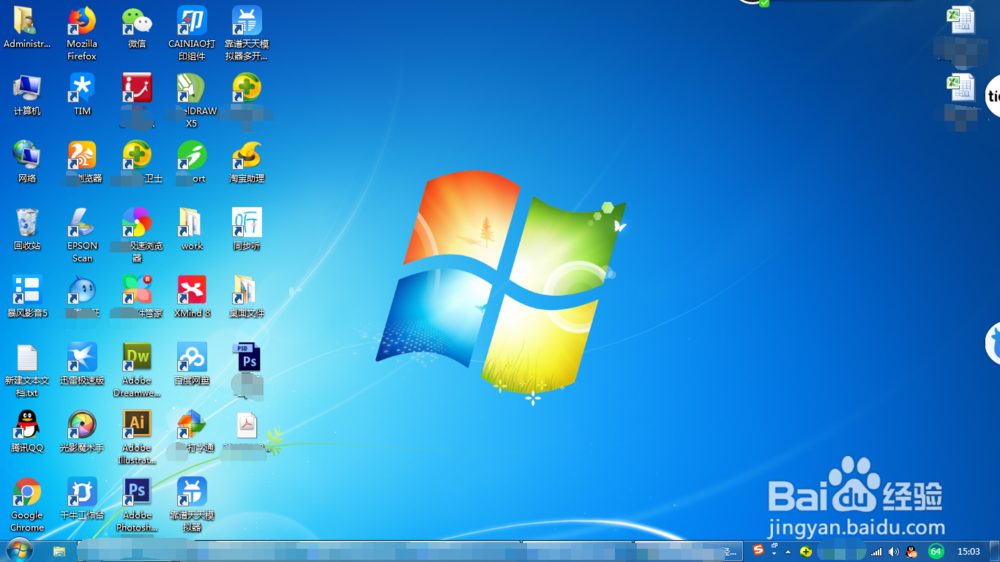Select the 网络 Network icon
1000x562 pixels.
point(27,162)
